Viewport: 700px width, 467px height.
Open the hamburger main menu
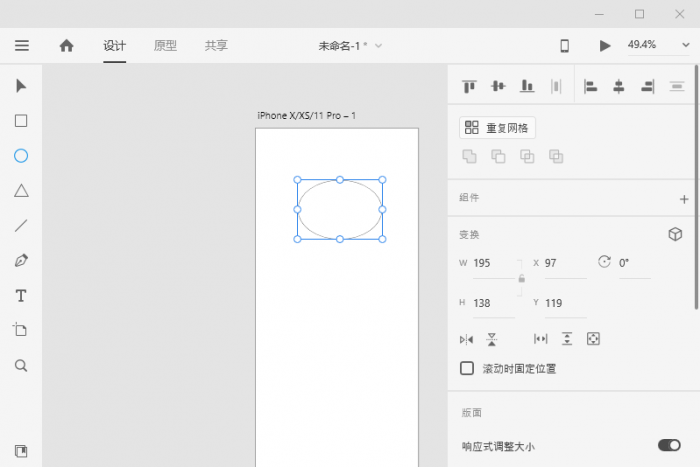22,45
